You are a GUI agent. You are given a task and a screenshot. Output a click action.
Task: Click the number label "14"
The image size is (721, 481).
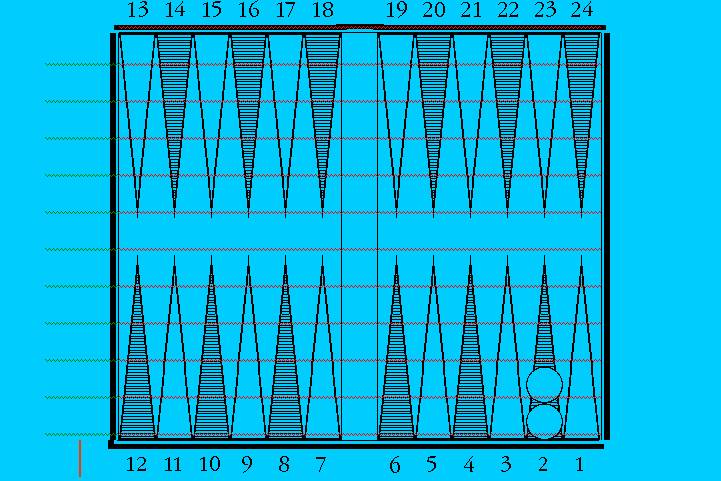(175, 10)
